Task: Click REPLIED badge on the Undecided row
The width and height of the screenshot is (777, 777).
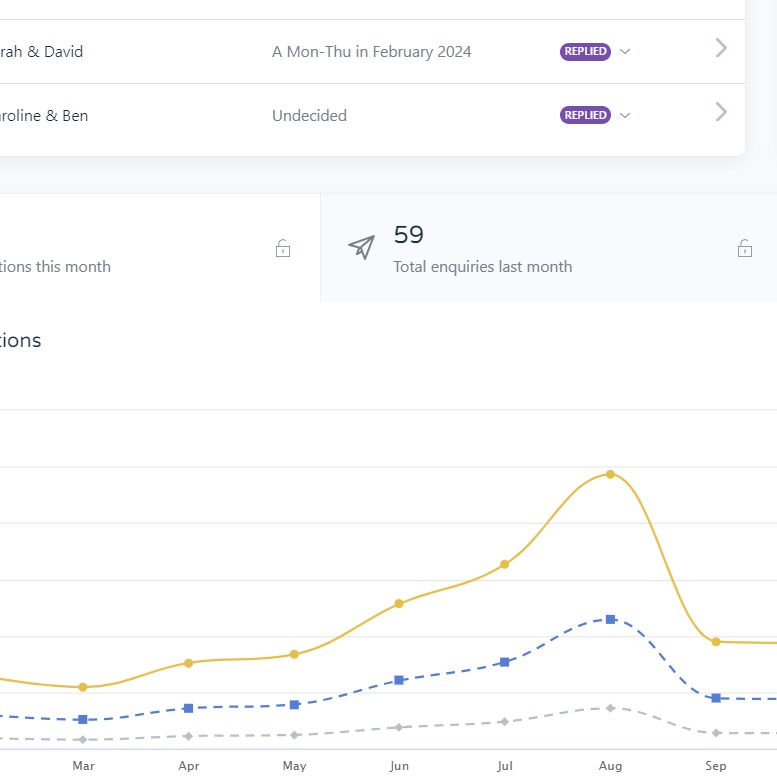Action: (x=585, y=115)
